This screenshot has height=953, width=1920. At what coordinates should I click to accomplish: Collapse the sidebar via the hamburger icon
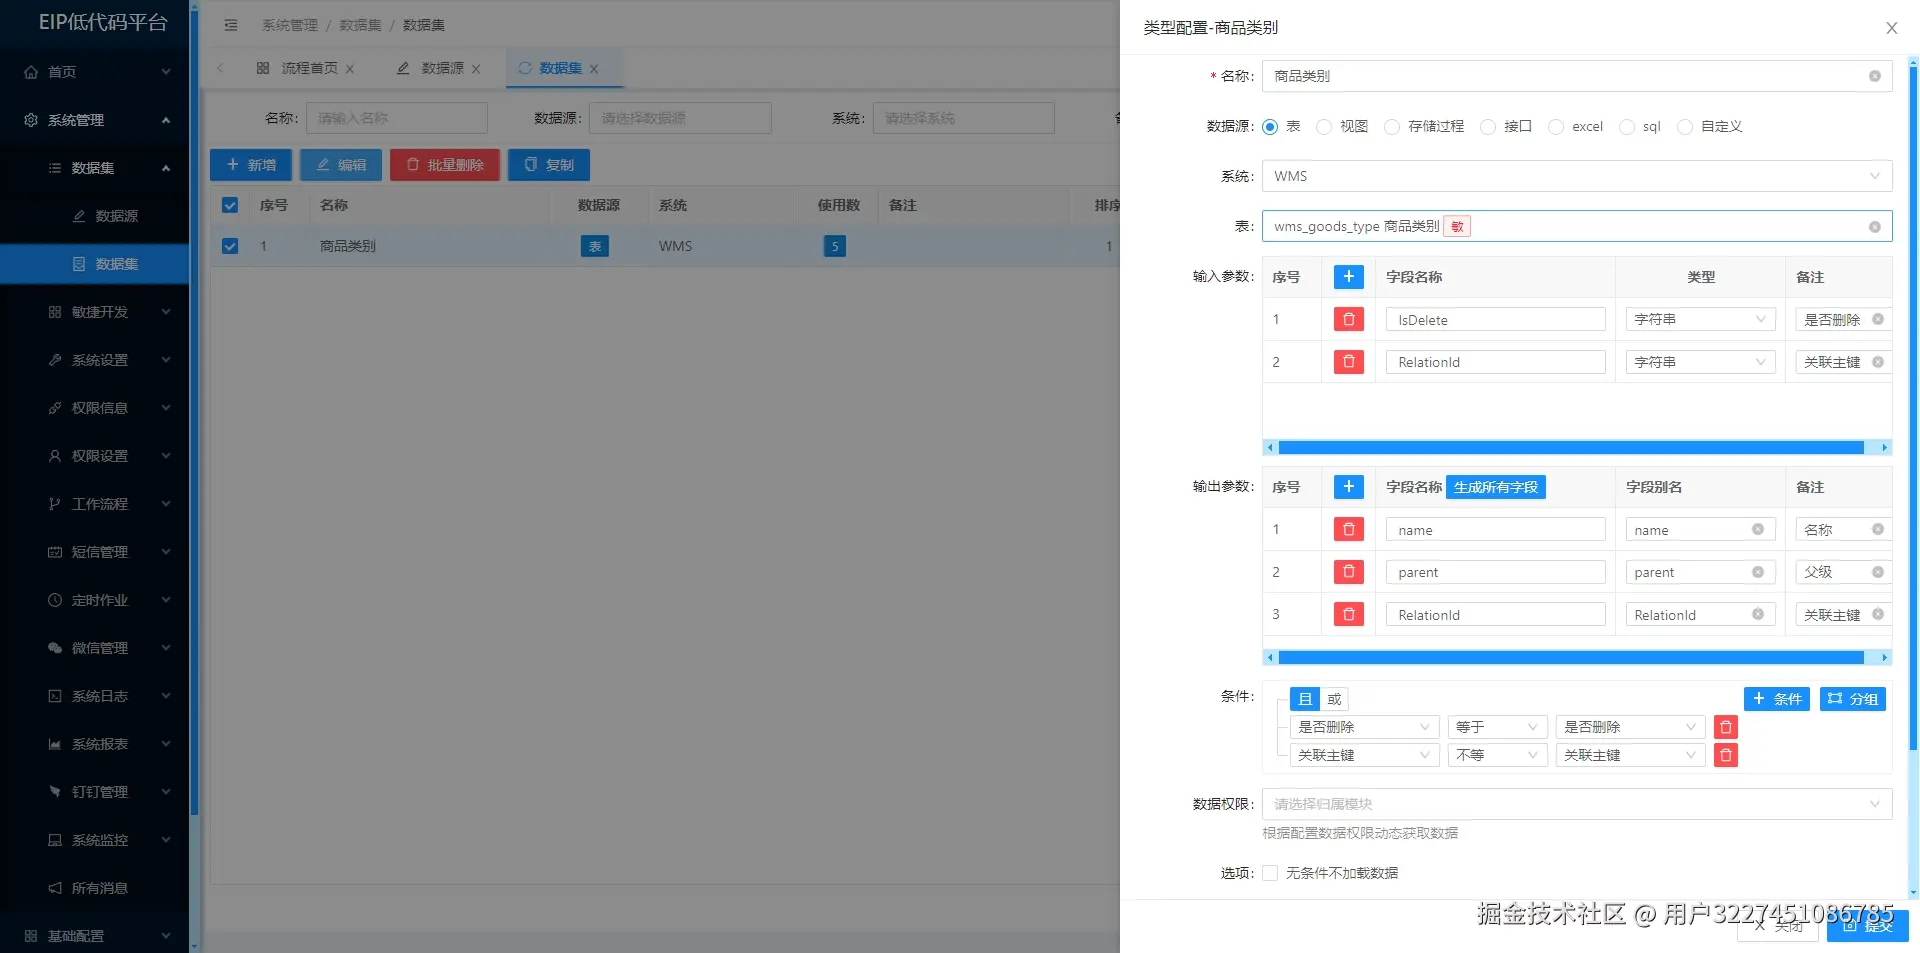click(x=231, y=25)
